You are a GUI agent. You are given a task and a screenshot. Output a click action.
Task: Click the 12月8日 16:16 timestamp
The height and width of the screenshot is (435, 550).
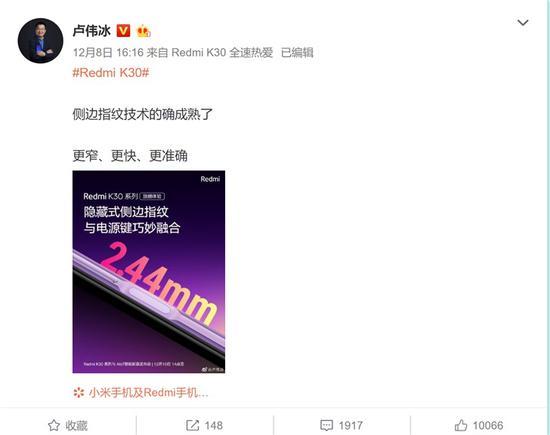tap(108, 53)
